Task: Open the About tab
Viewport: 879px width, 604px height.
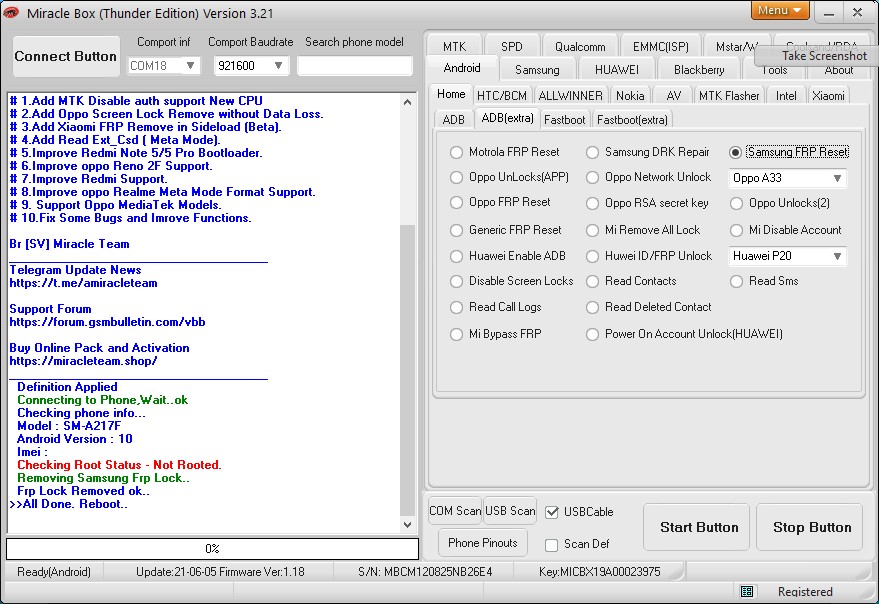Action: tap(839, 71)
